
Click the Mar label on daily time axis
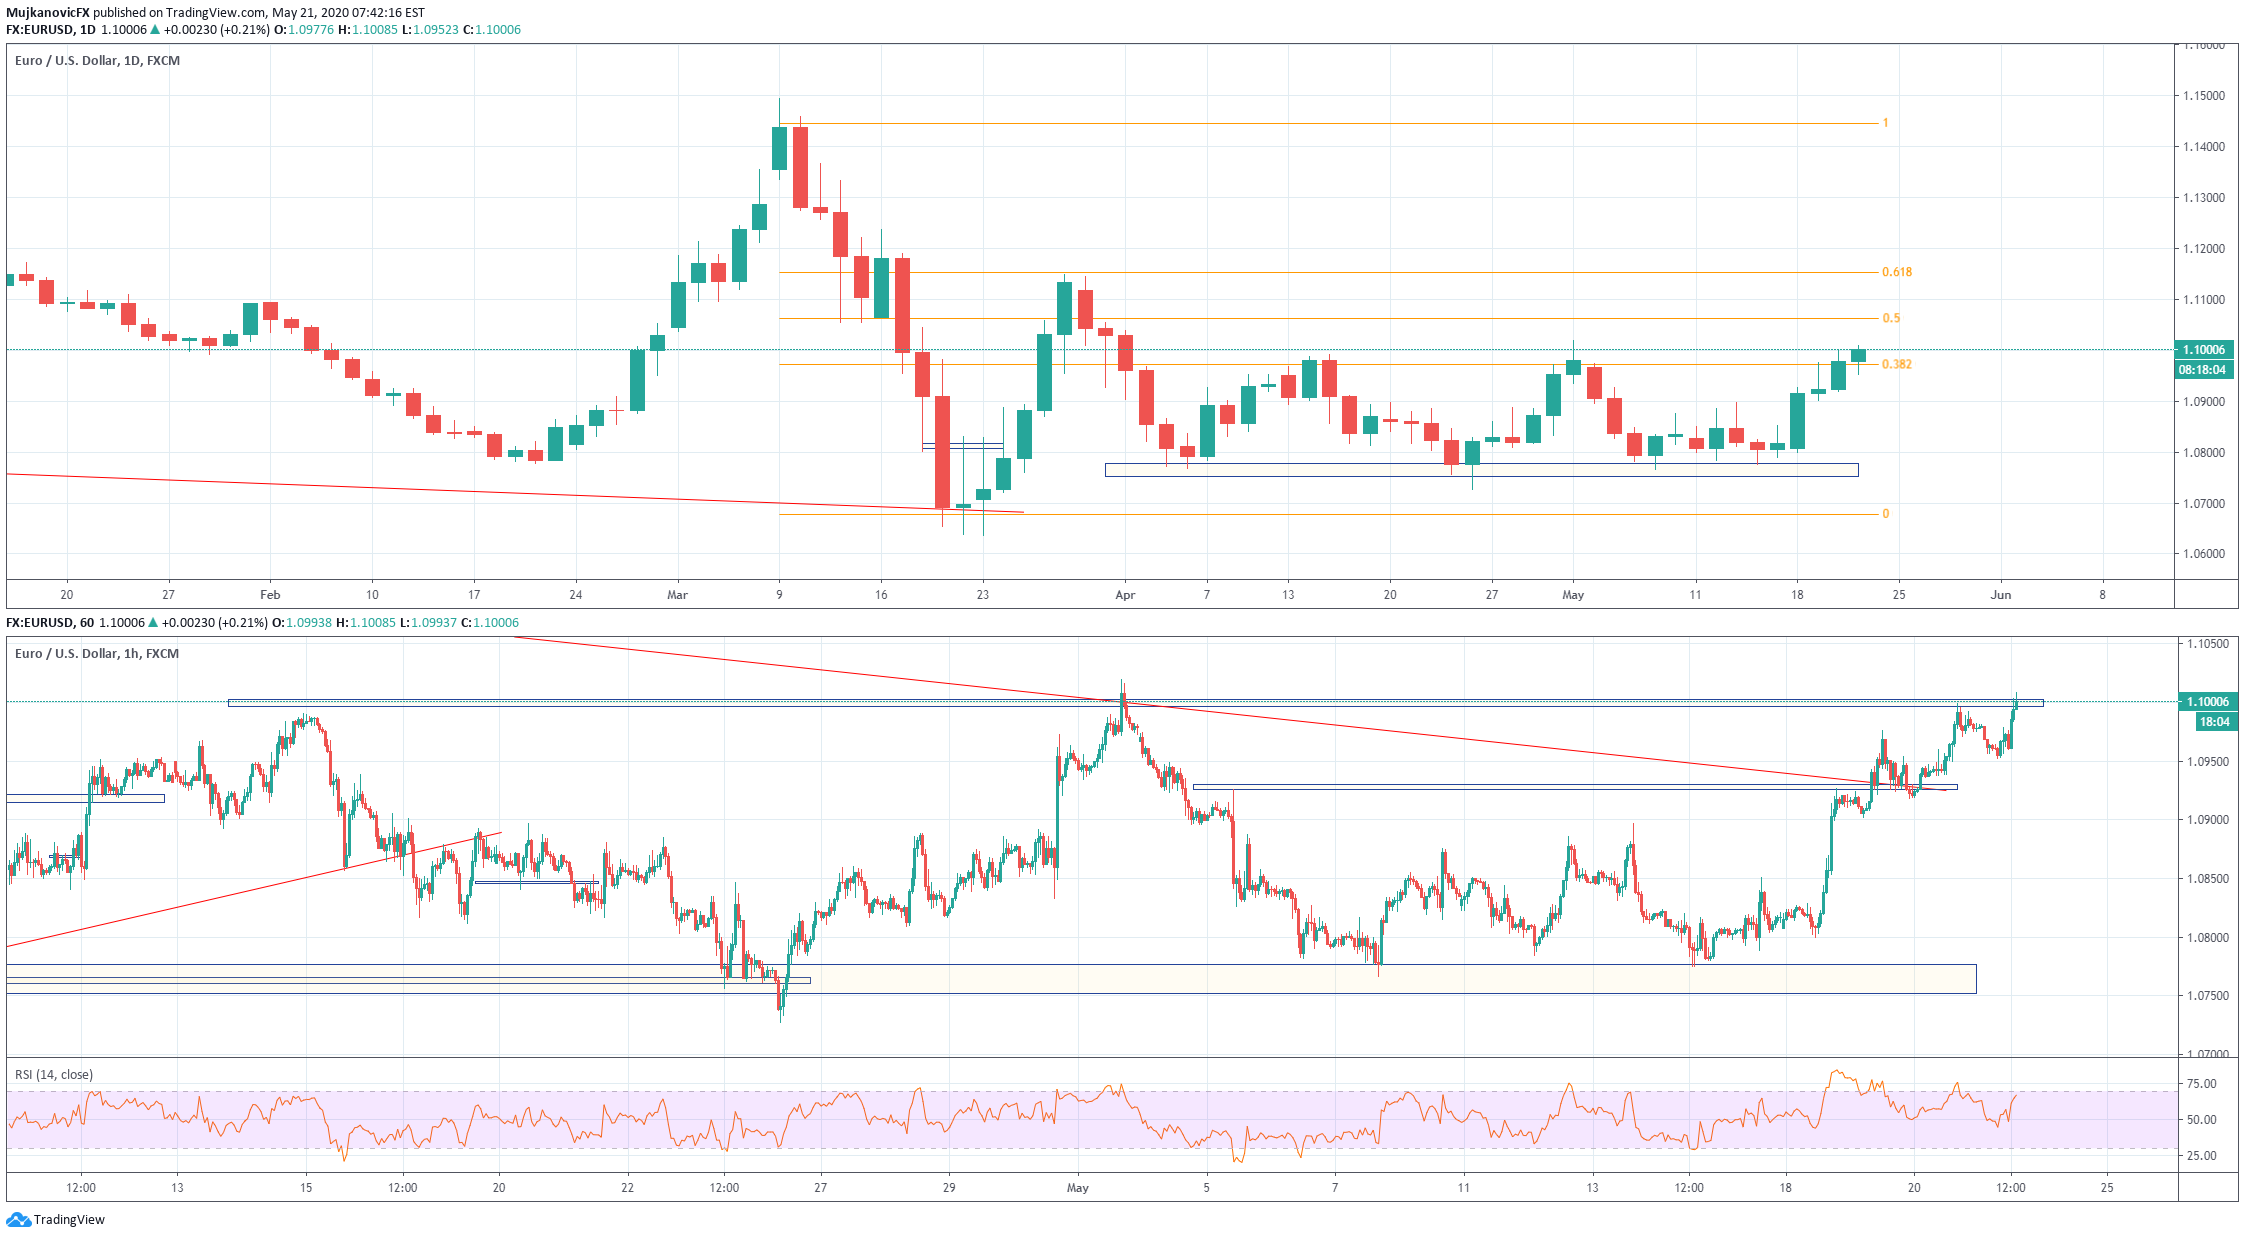coord(677,595)
